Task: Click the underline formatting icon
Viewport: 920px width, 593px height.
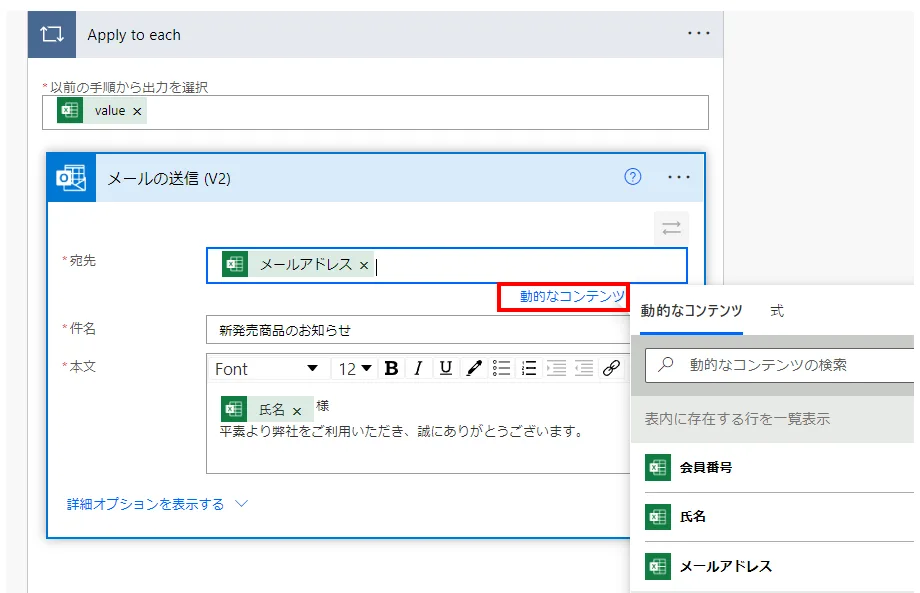Action: point(446,369)
